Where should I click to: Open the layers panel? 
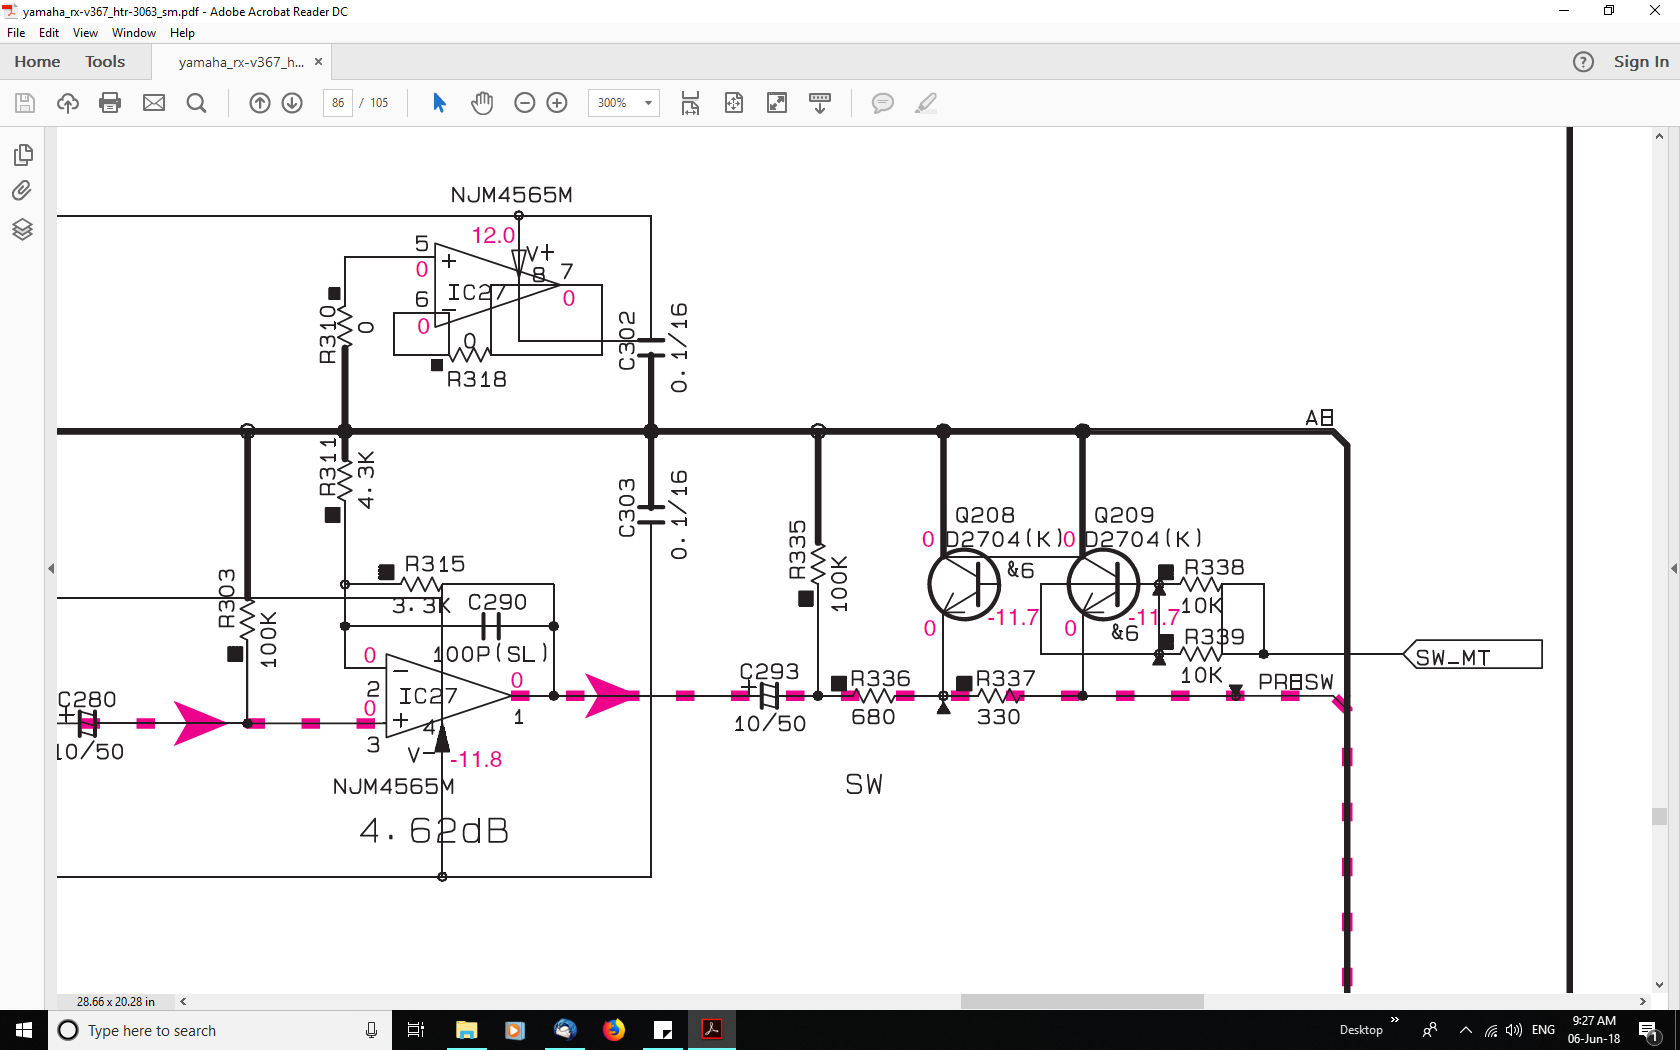click(x=22, y=229)
